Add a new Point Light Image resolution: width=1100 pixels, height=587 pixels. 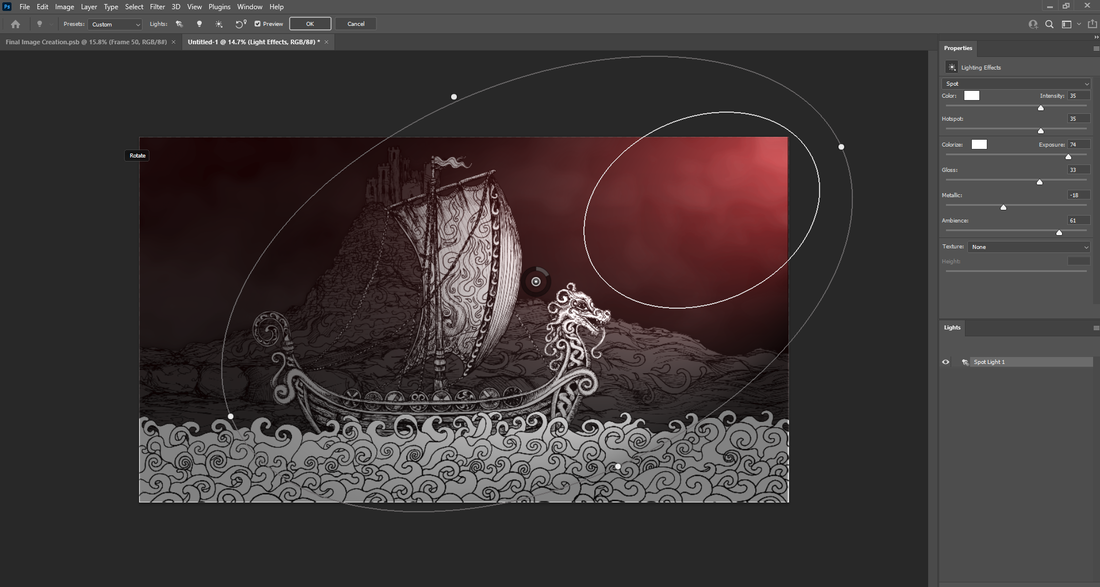(199, 24)
